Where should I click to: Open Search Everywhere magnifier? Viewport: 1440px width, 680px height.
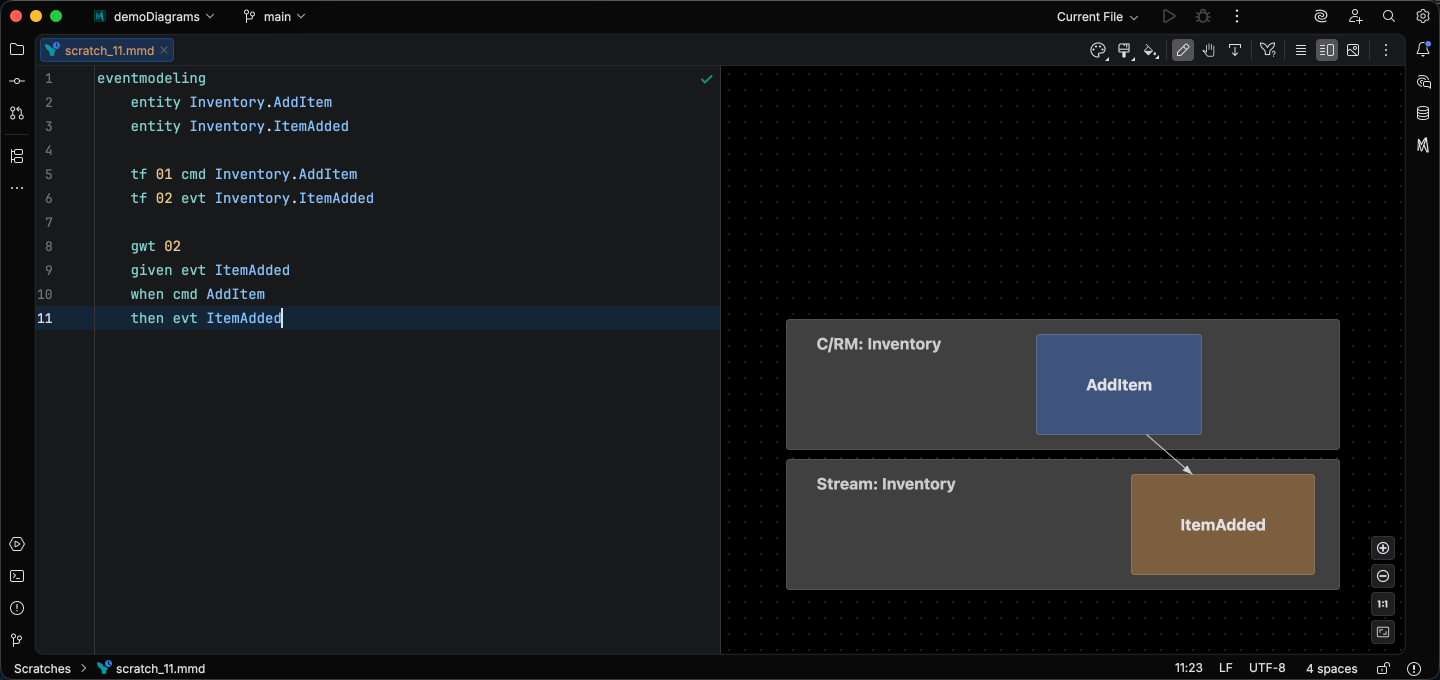point(1389,16)
